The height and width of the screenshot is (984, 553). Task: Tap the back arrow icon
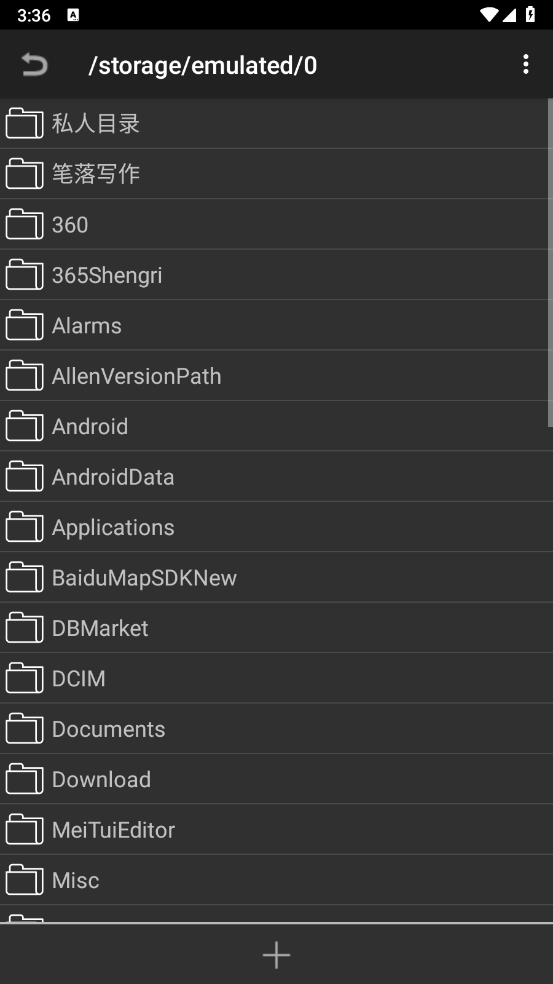click(35, 65)
